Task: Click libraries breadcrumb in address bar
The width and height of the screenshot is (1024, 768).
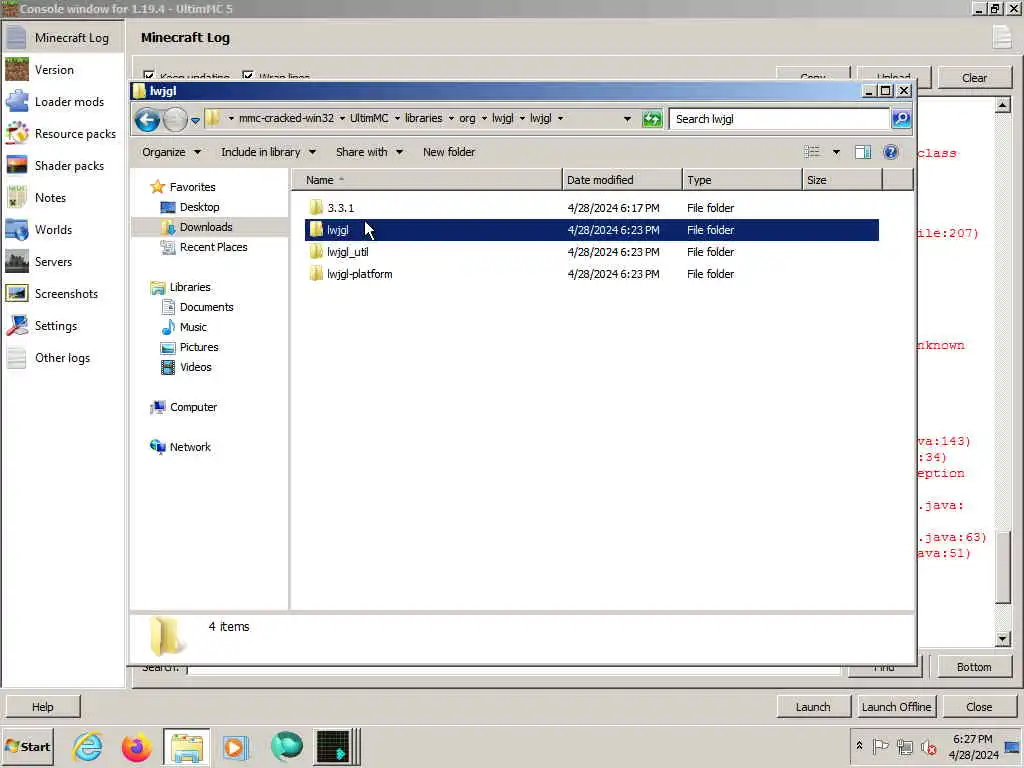Action: 423,118
